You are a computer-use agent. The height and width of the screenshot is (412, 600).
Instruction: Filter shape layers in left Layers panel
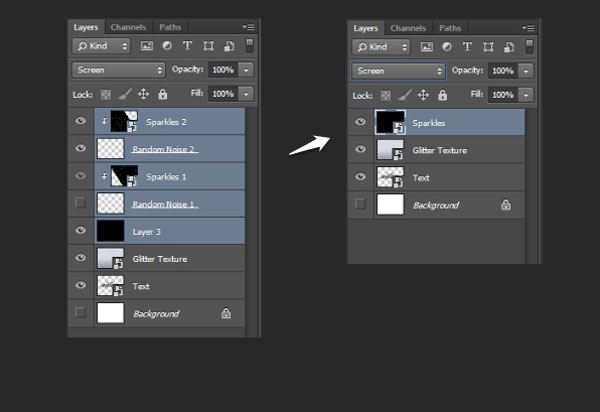tap(208, 46)
